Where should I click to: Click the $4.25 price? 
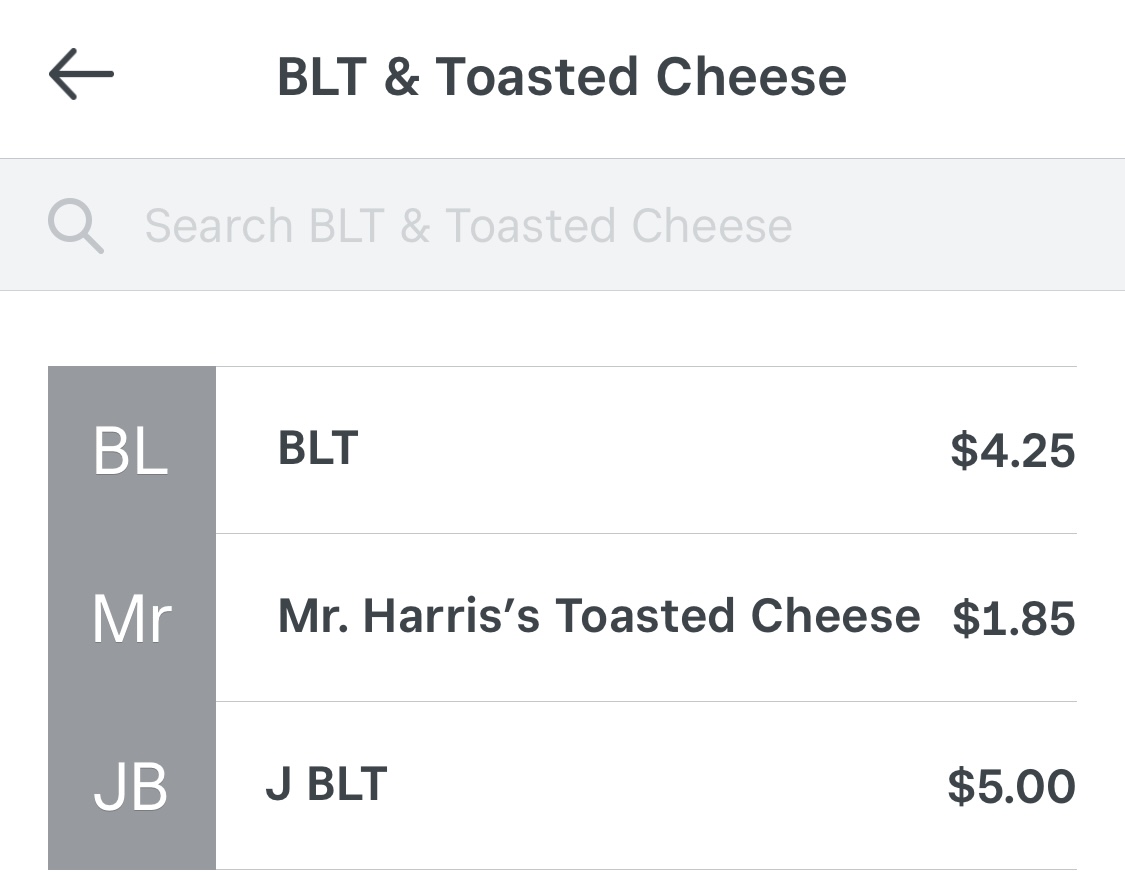click(x=1012, y=450)
